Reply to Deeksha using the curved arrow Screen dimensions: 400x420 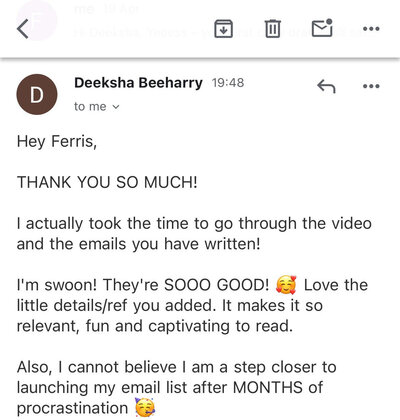point(326,86)
